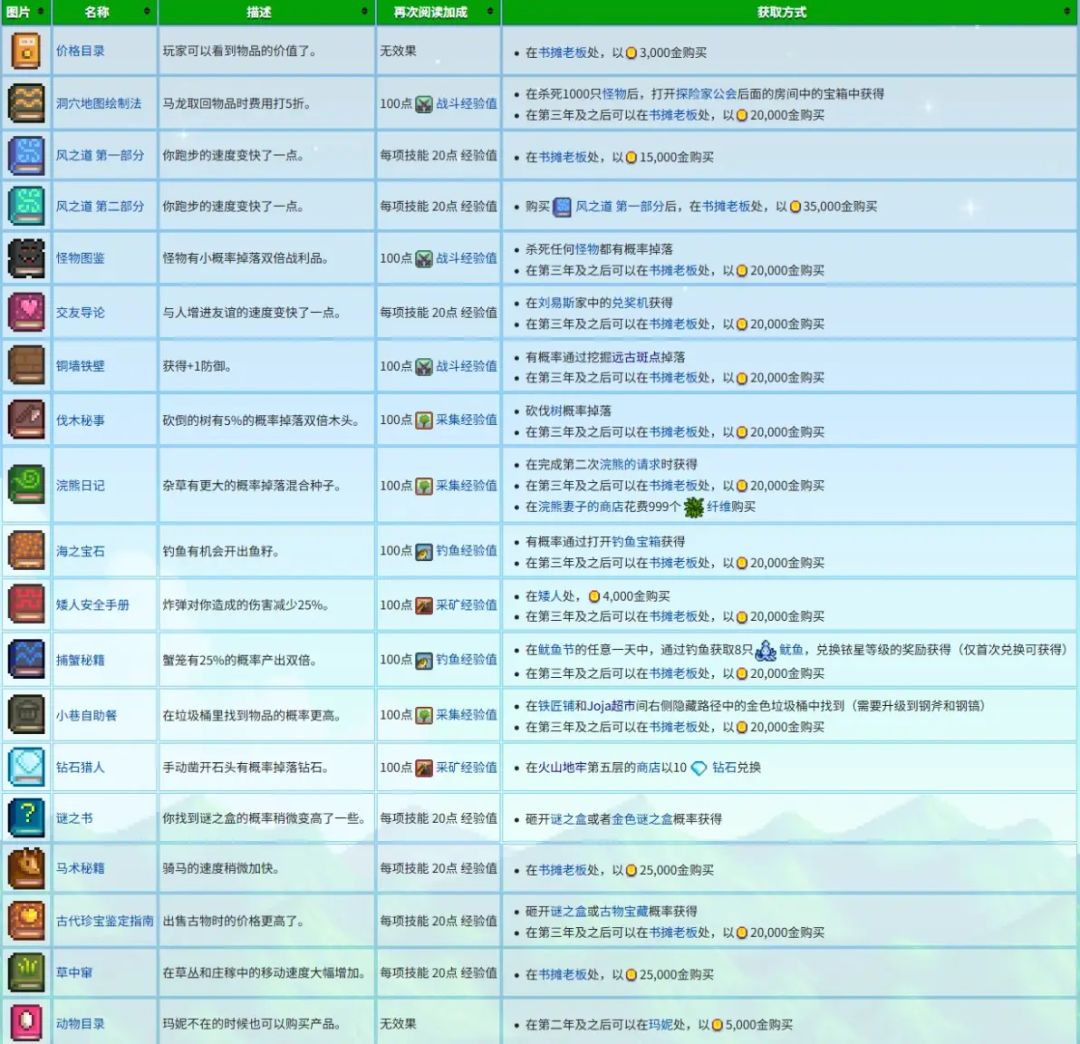This screenshot has height=1044, width=1080.
Task: Click the 钻石猎人 book icon
Action: (x=27, y=767)
